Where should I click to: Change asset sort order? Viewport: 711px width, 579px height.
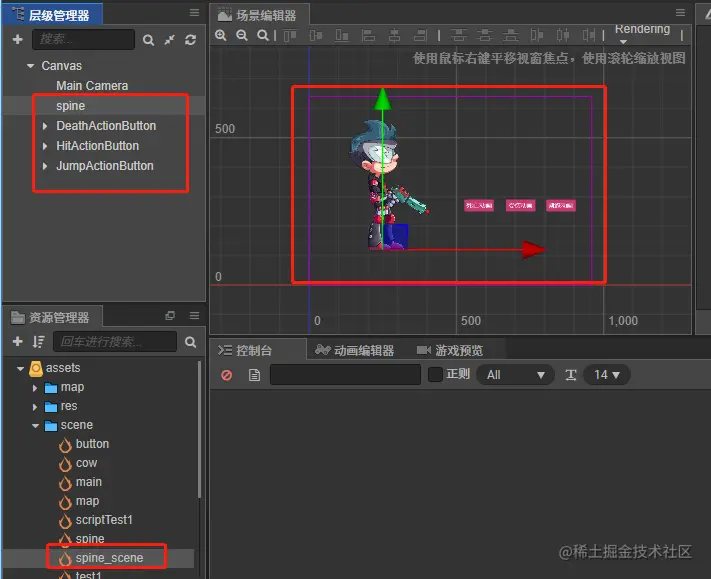pos(39,341)
